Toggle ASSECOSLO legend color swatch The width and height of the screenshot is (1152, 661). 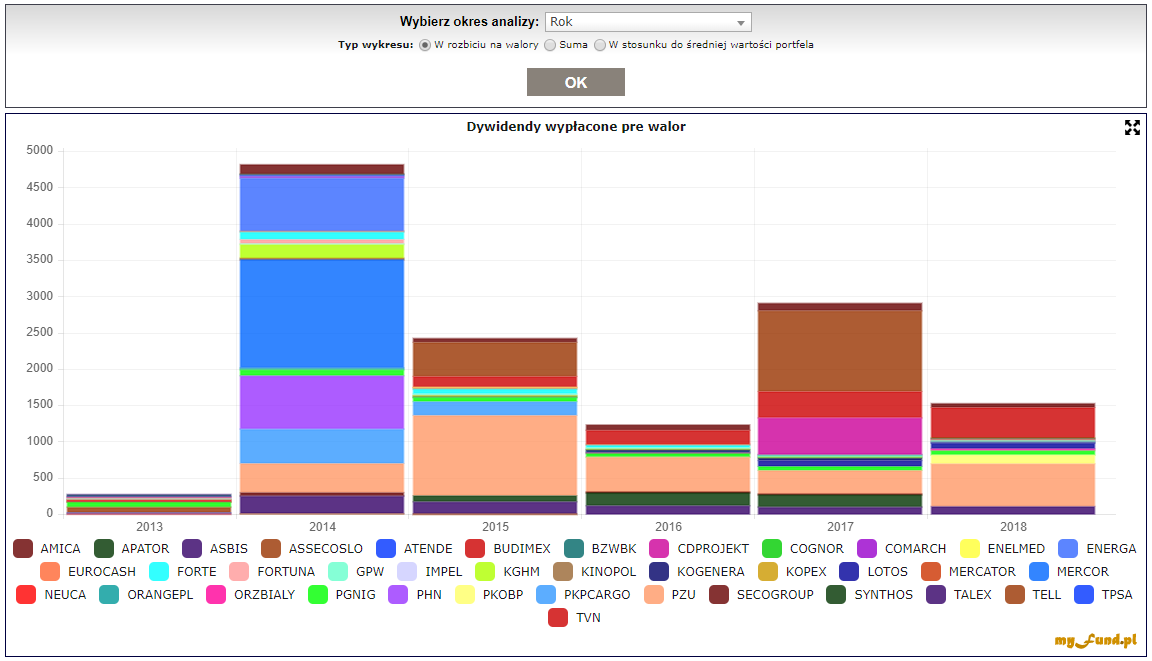[x=271, y=549]
